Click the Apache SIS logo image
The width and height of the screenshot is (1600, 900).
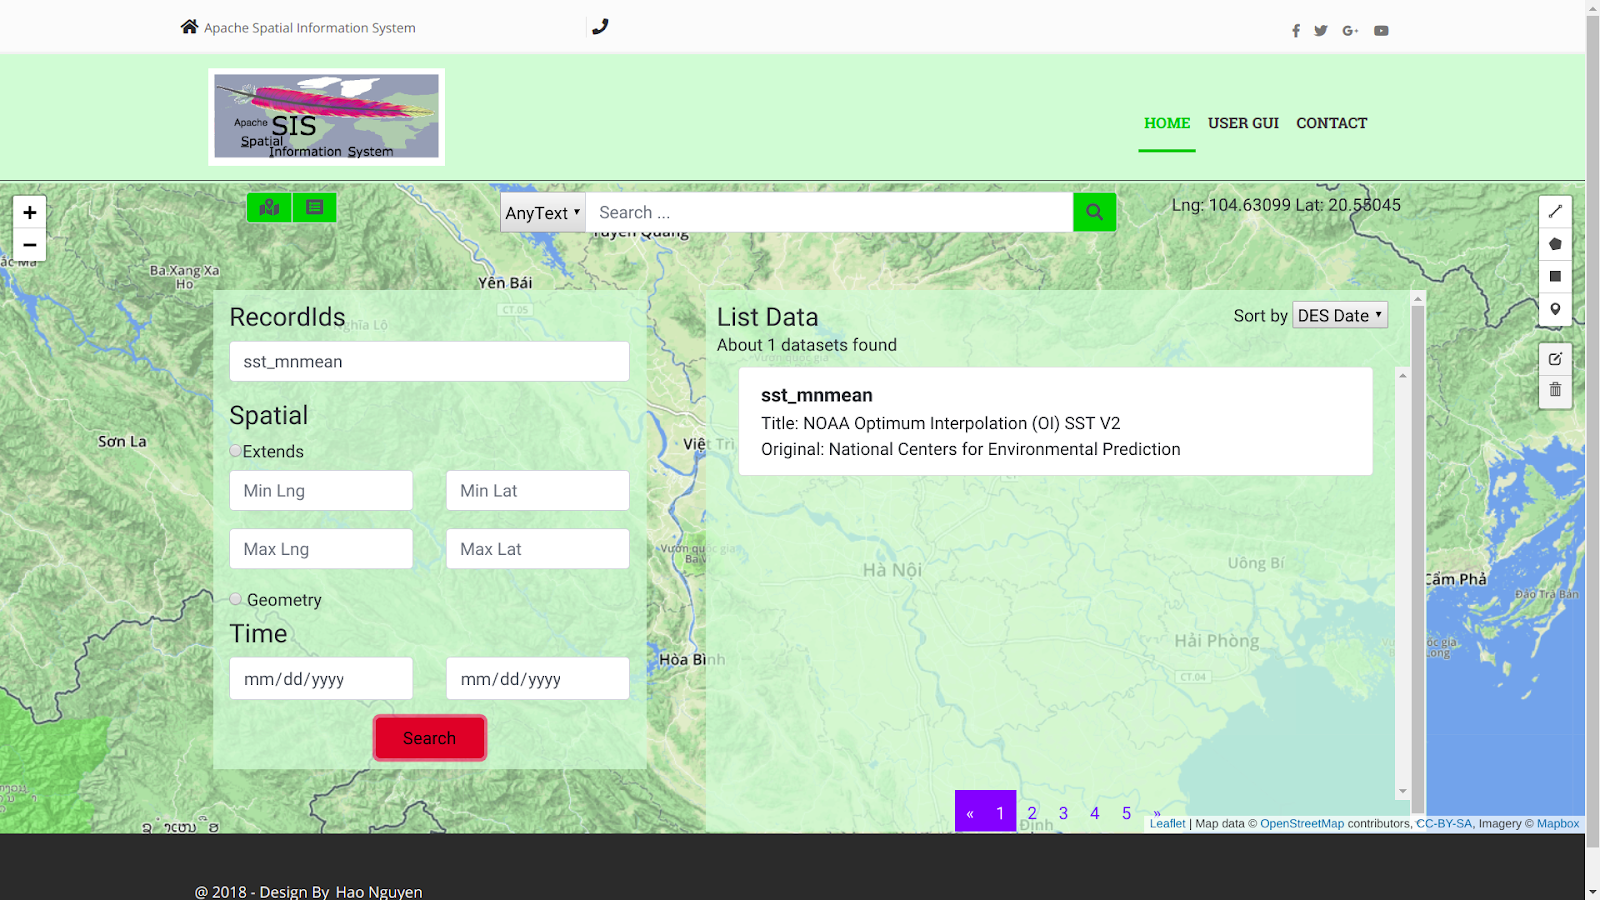[x=326, y=116]
